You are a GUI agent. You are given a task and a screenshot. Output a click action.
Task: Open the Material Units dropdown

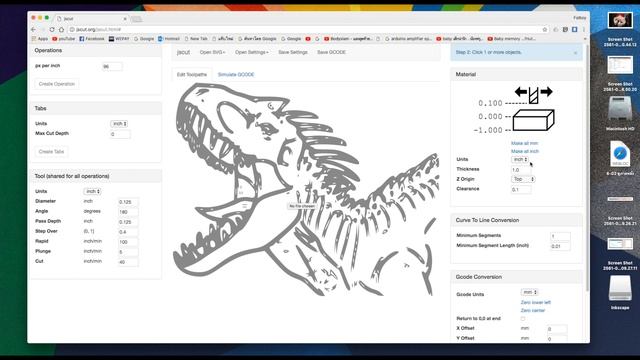tap(520, 160)
